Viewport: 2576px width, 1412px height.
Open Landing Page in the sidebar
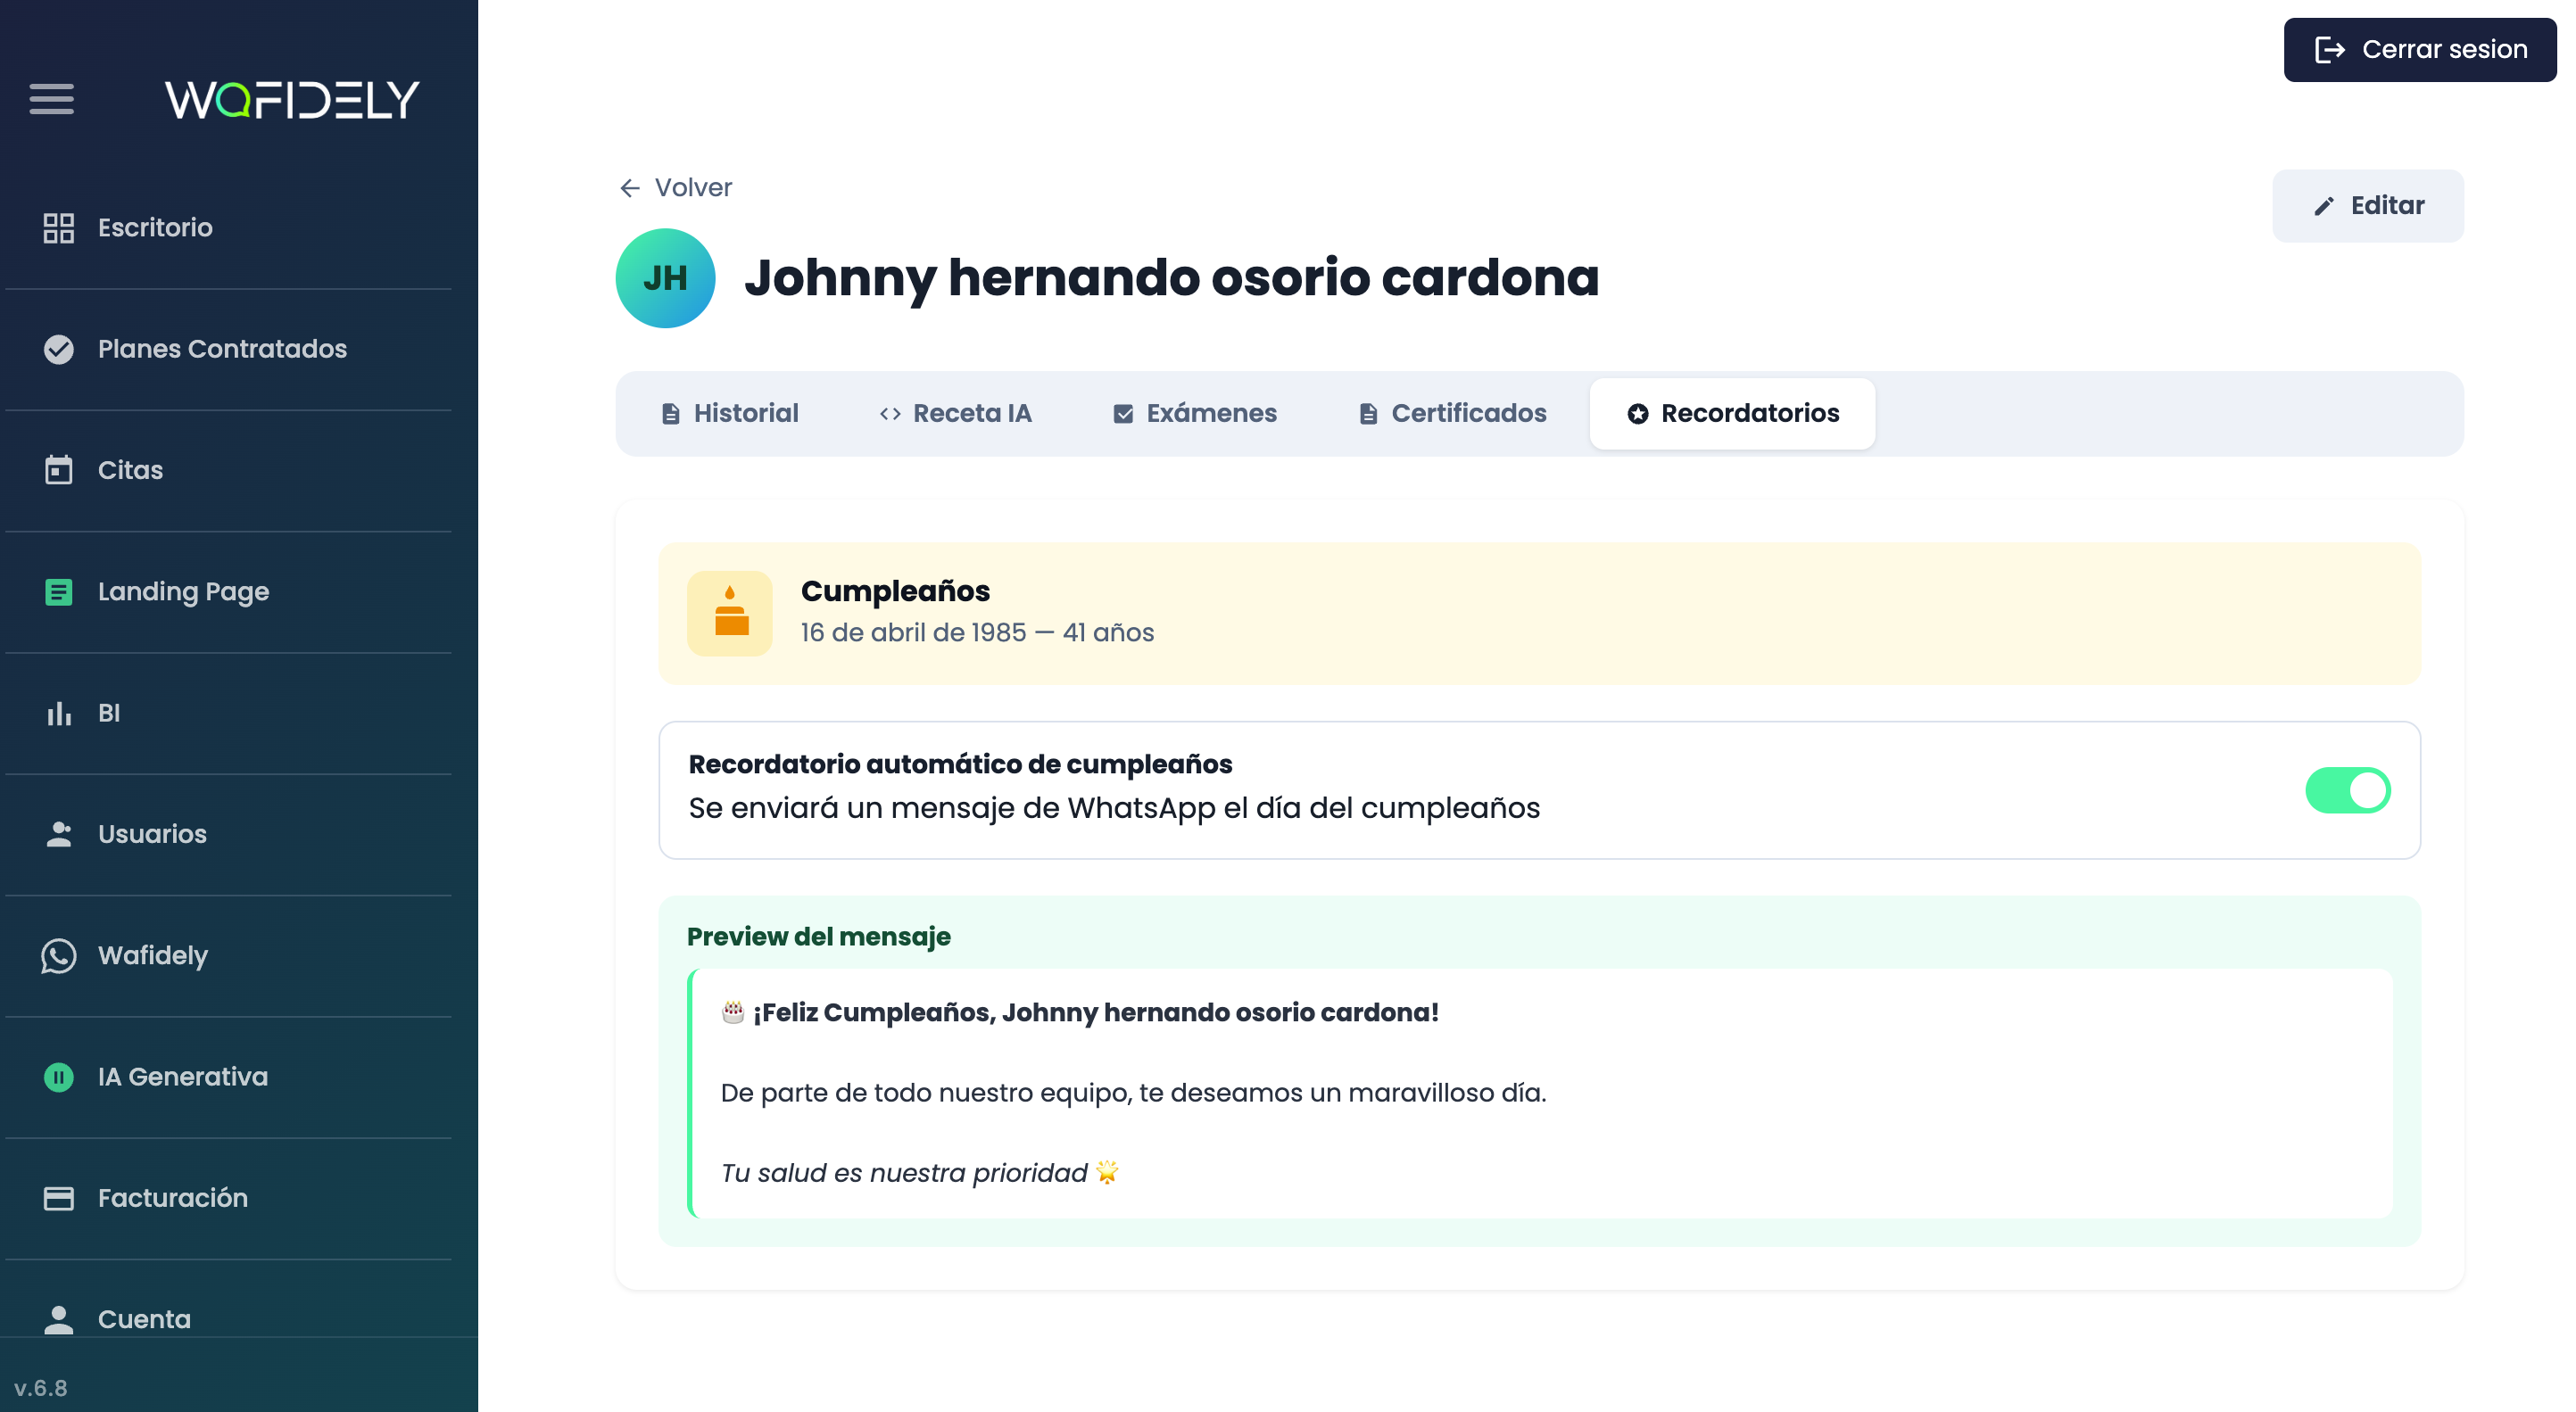click(228, 592)
